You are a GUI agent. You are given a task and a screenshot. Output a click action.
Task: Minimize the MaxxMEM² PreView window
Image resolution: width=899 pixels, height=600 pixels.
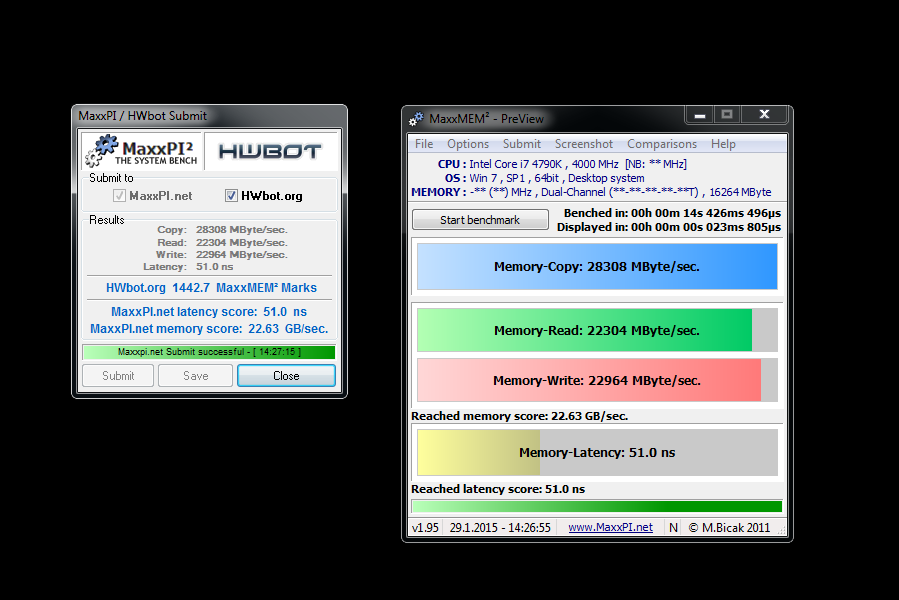699,115
